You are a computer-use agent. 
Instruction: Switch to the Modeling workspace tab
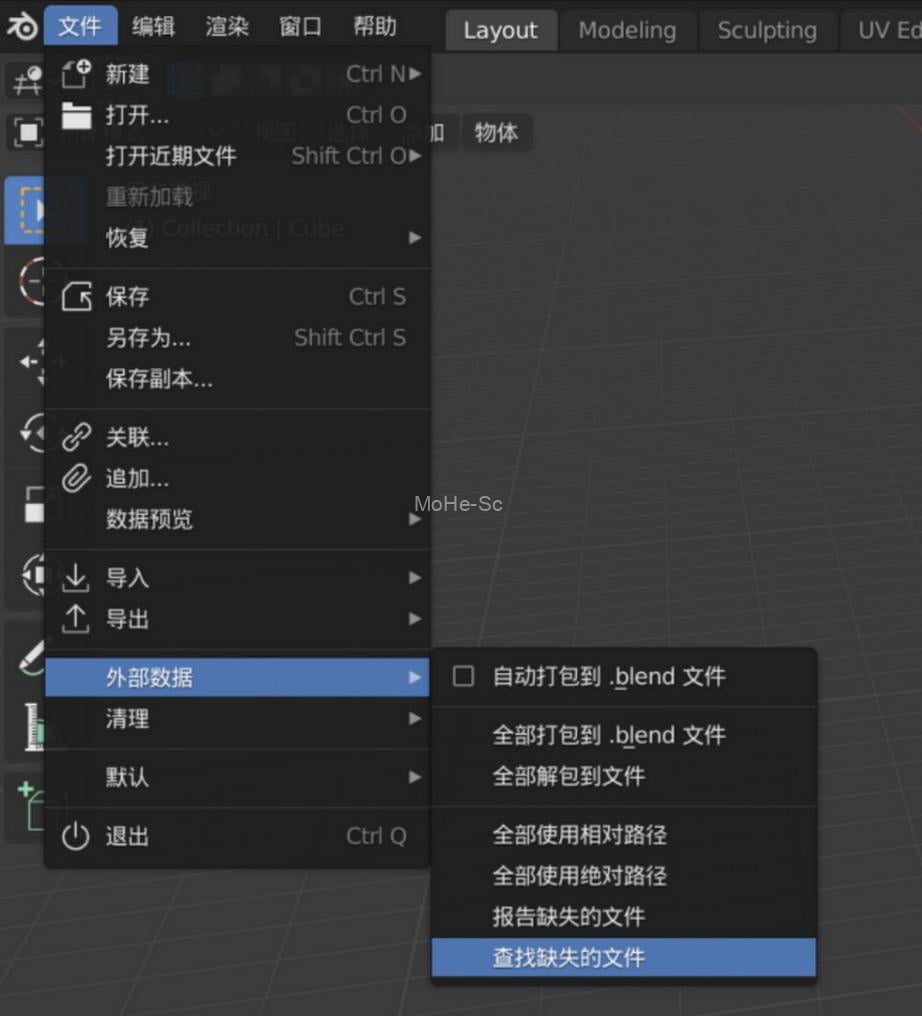pyautogui.click(x=627, y=31)
